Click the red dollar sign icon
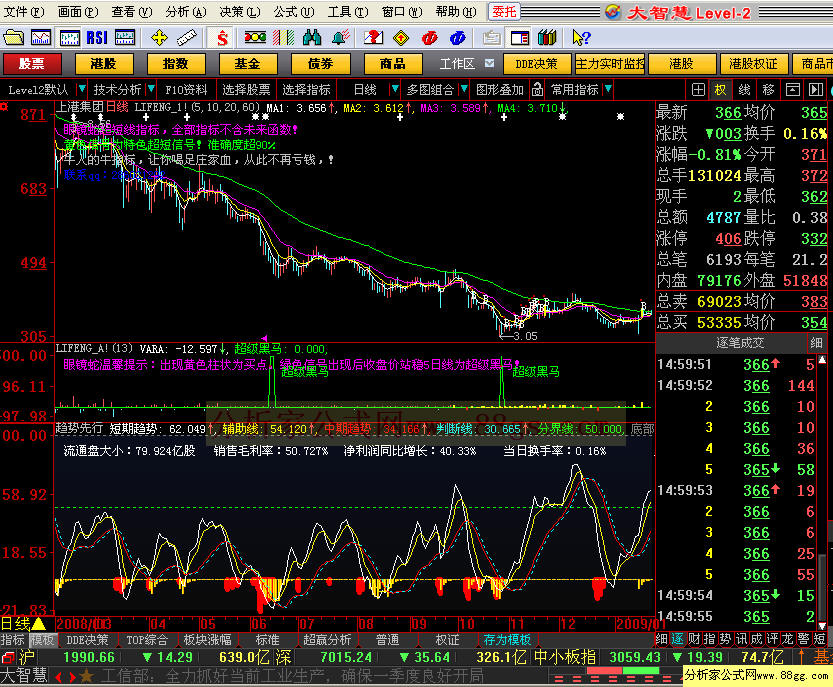This screenshot has width=833, height=687. pyautogui.click(x=223, y=38)
